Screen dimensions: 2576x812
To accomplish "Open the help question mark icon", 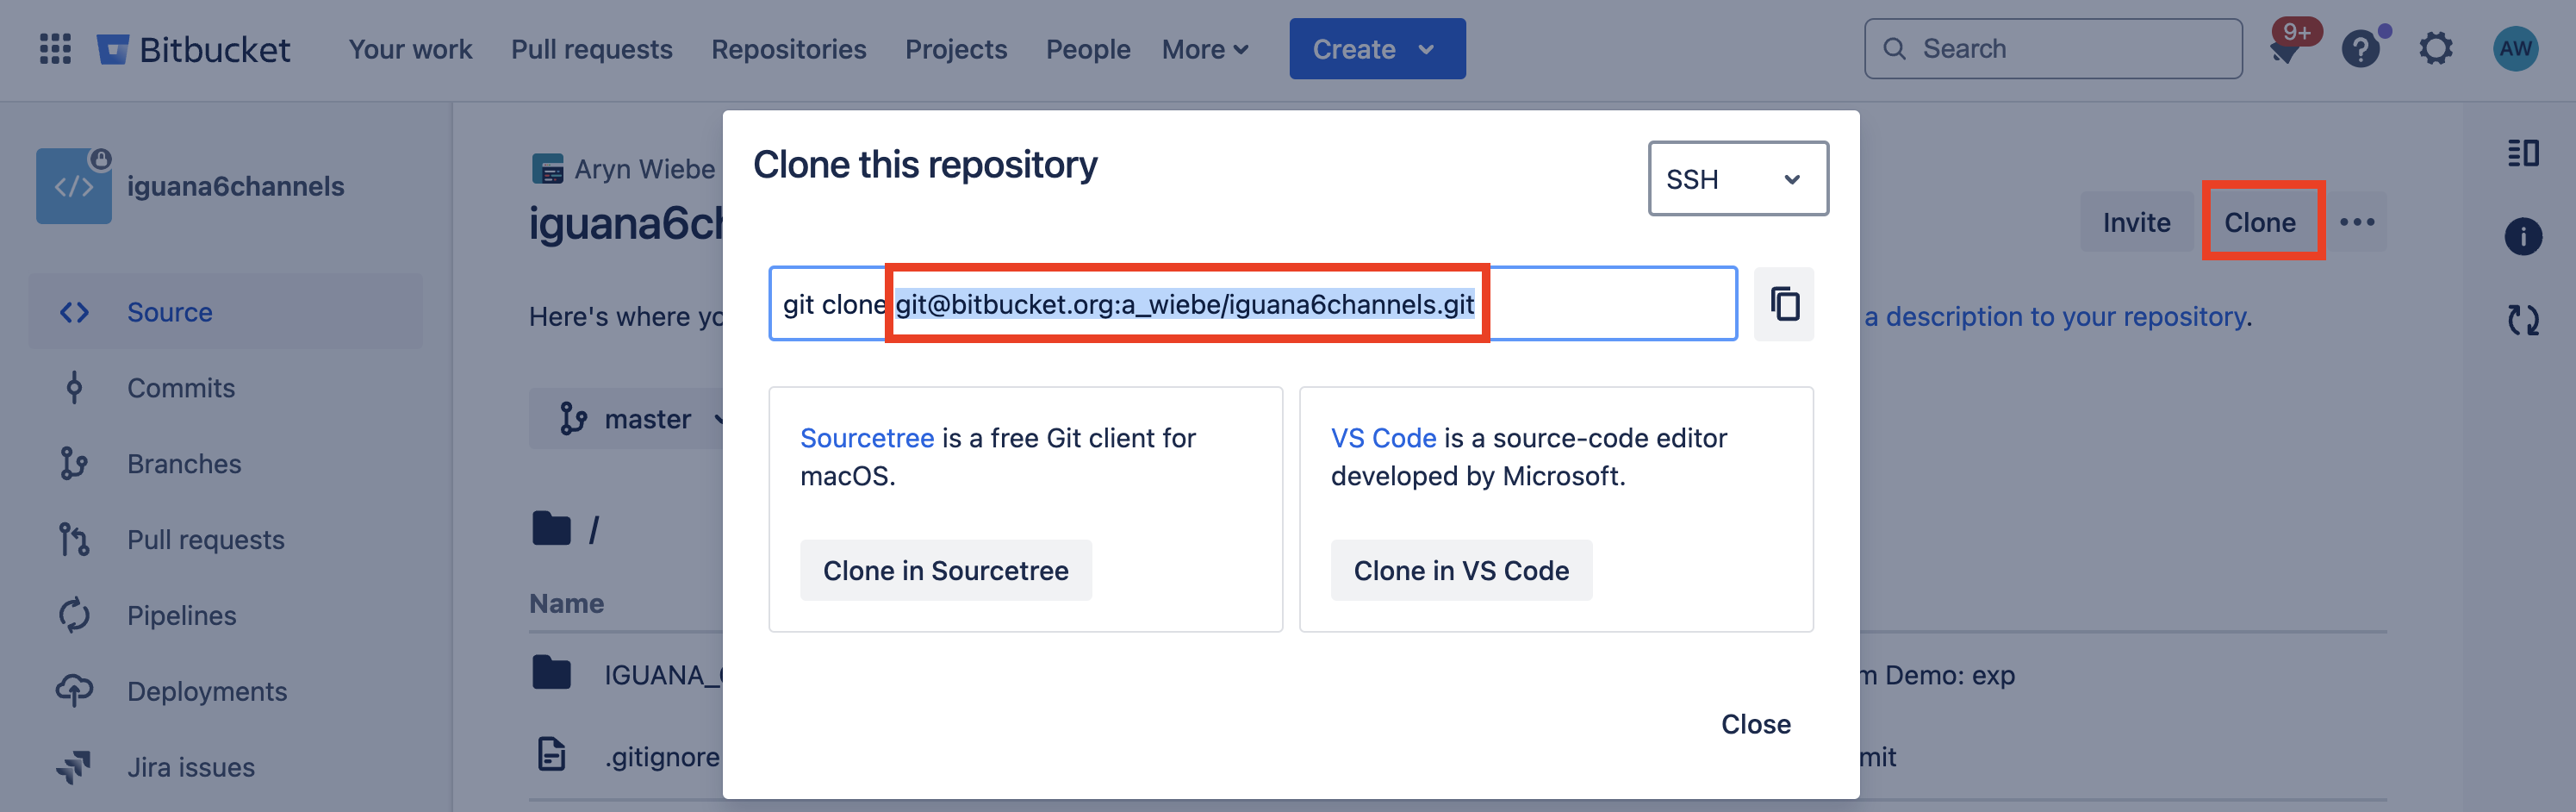I will pos(2360,49).
